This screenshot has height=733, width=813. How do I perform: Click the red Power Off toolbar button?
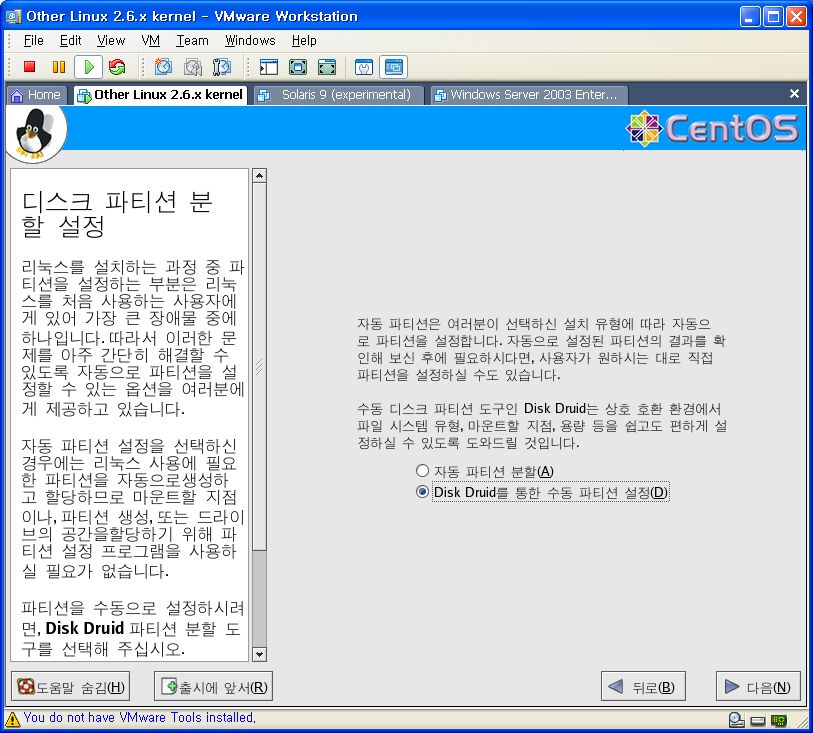pyautogui.click(x=29, y=67)
